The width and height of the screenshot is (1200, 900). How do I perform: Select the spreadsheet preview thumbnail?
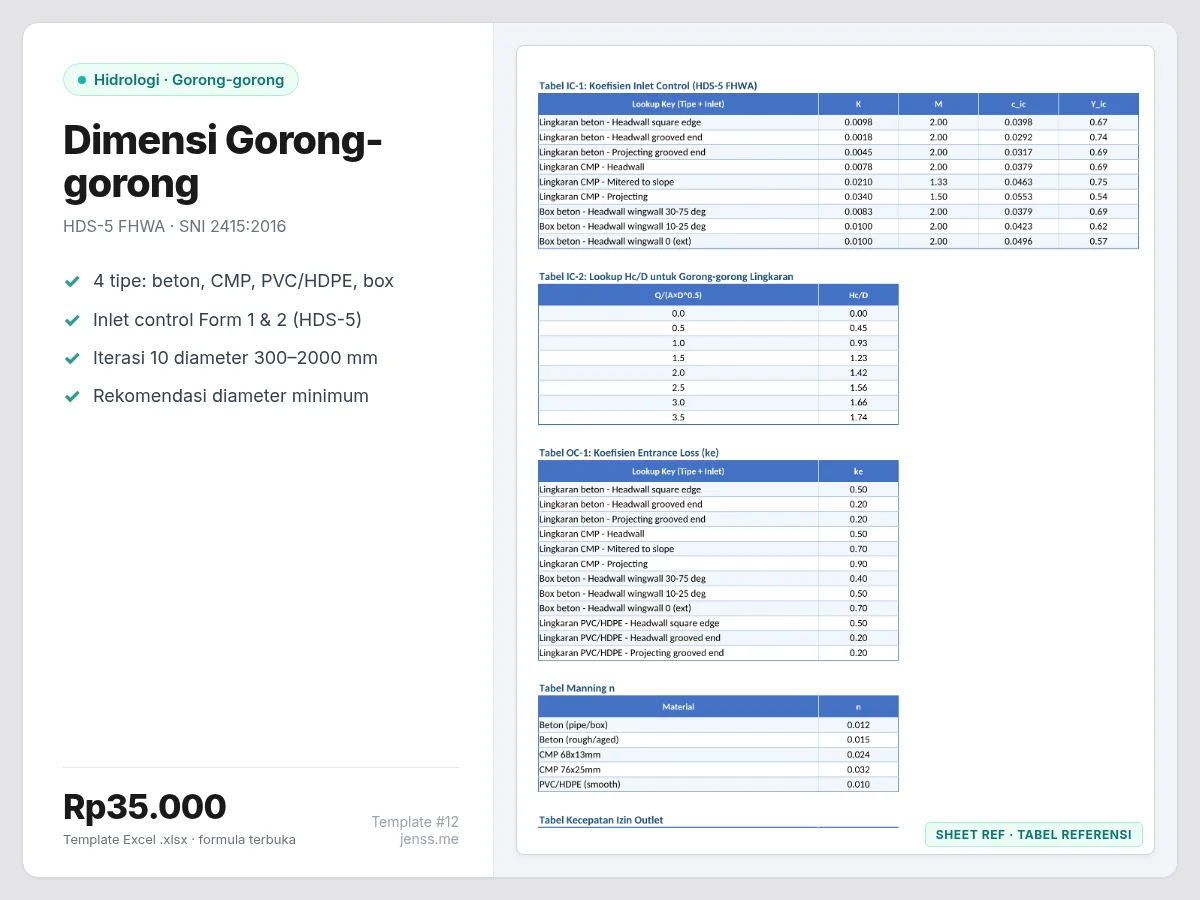pyautogui.click(x=835, y=450)
